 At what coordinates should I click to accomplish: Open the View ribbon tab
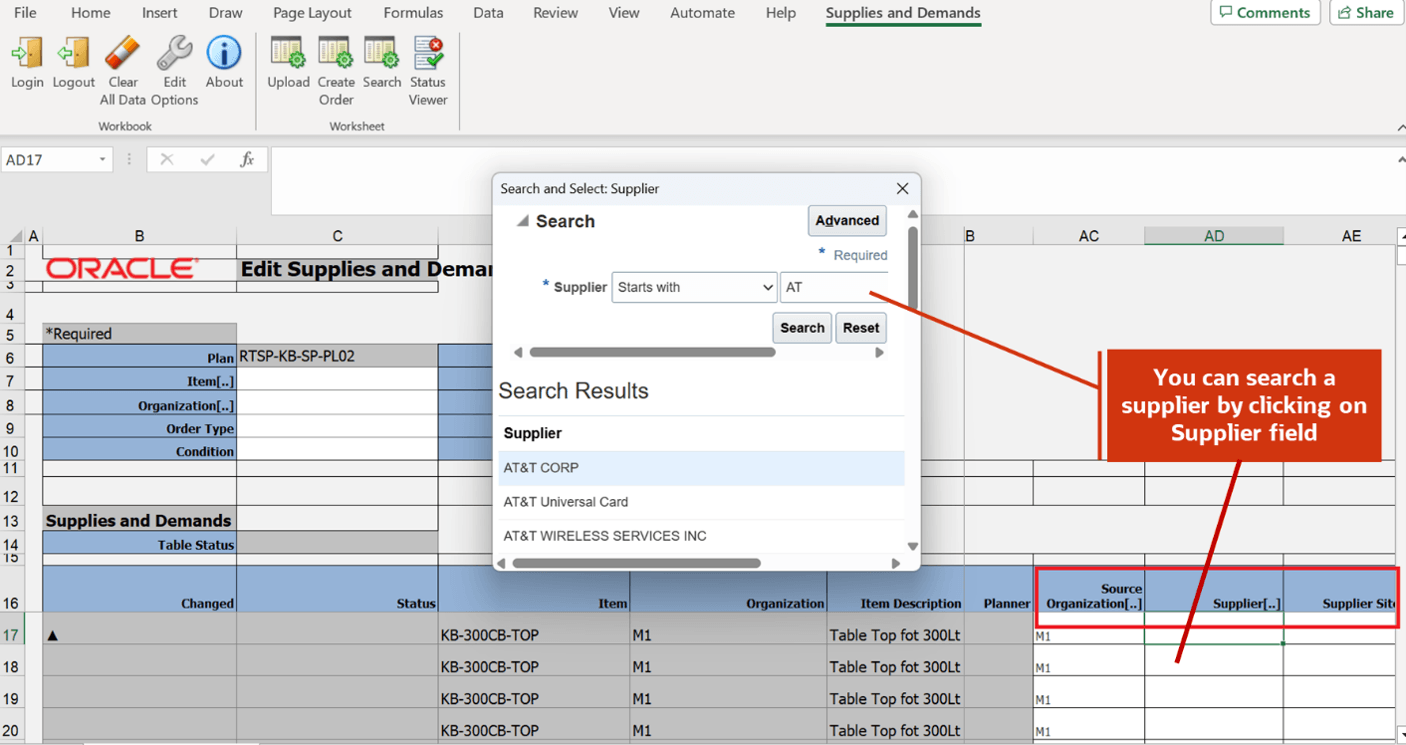(624, 13)
